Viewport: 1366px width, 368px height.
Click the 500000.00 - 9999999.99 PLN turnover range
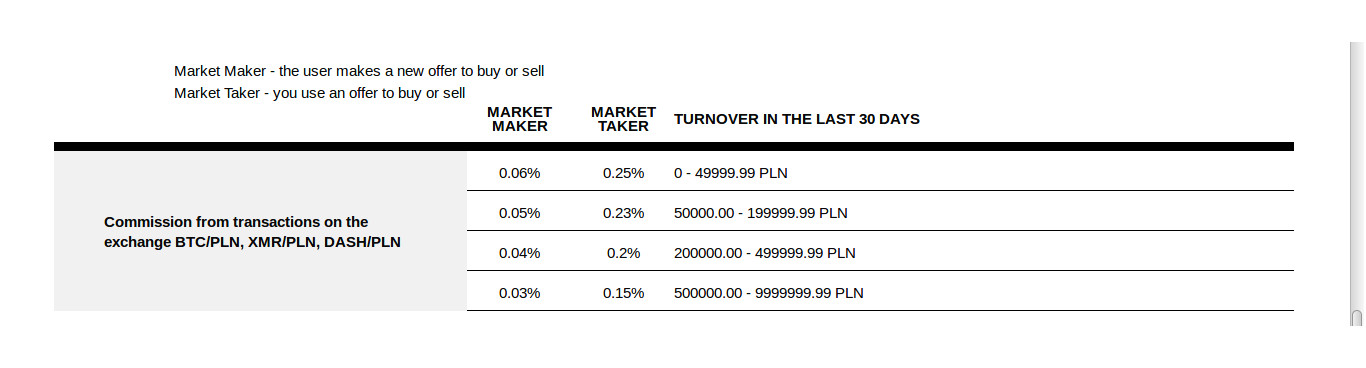(x=769, y=293)
